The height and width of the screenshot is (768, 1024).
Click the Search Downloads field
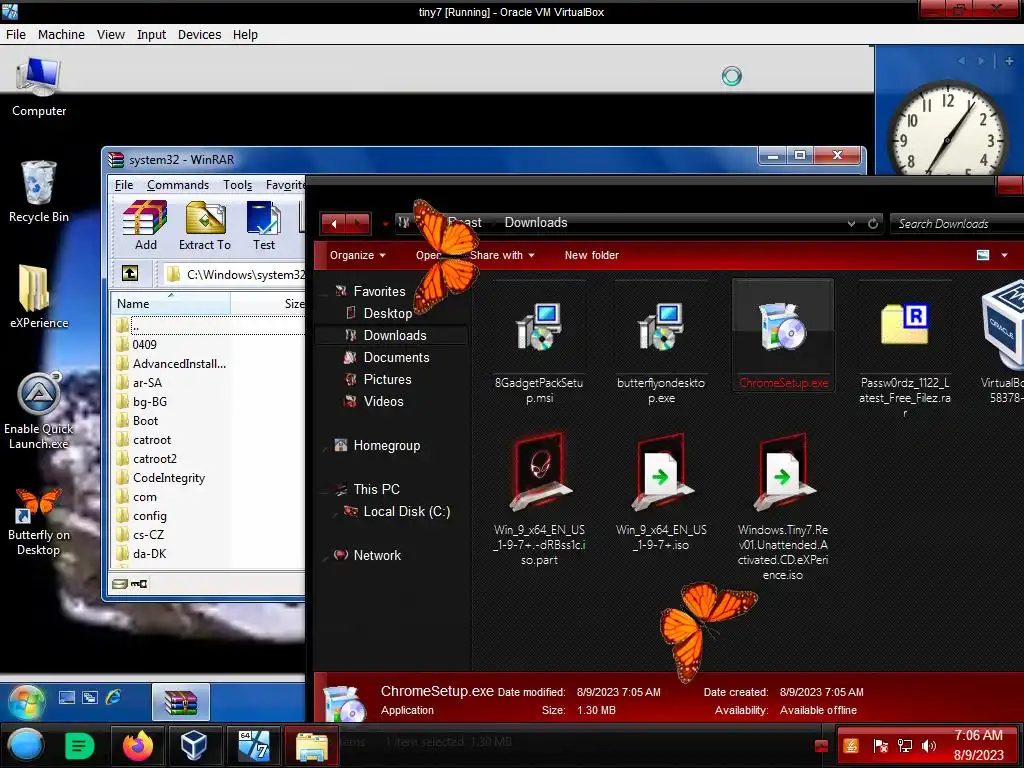click(x=957, y=224)
